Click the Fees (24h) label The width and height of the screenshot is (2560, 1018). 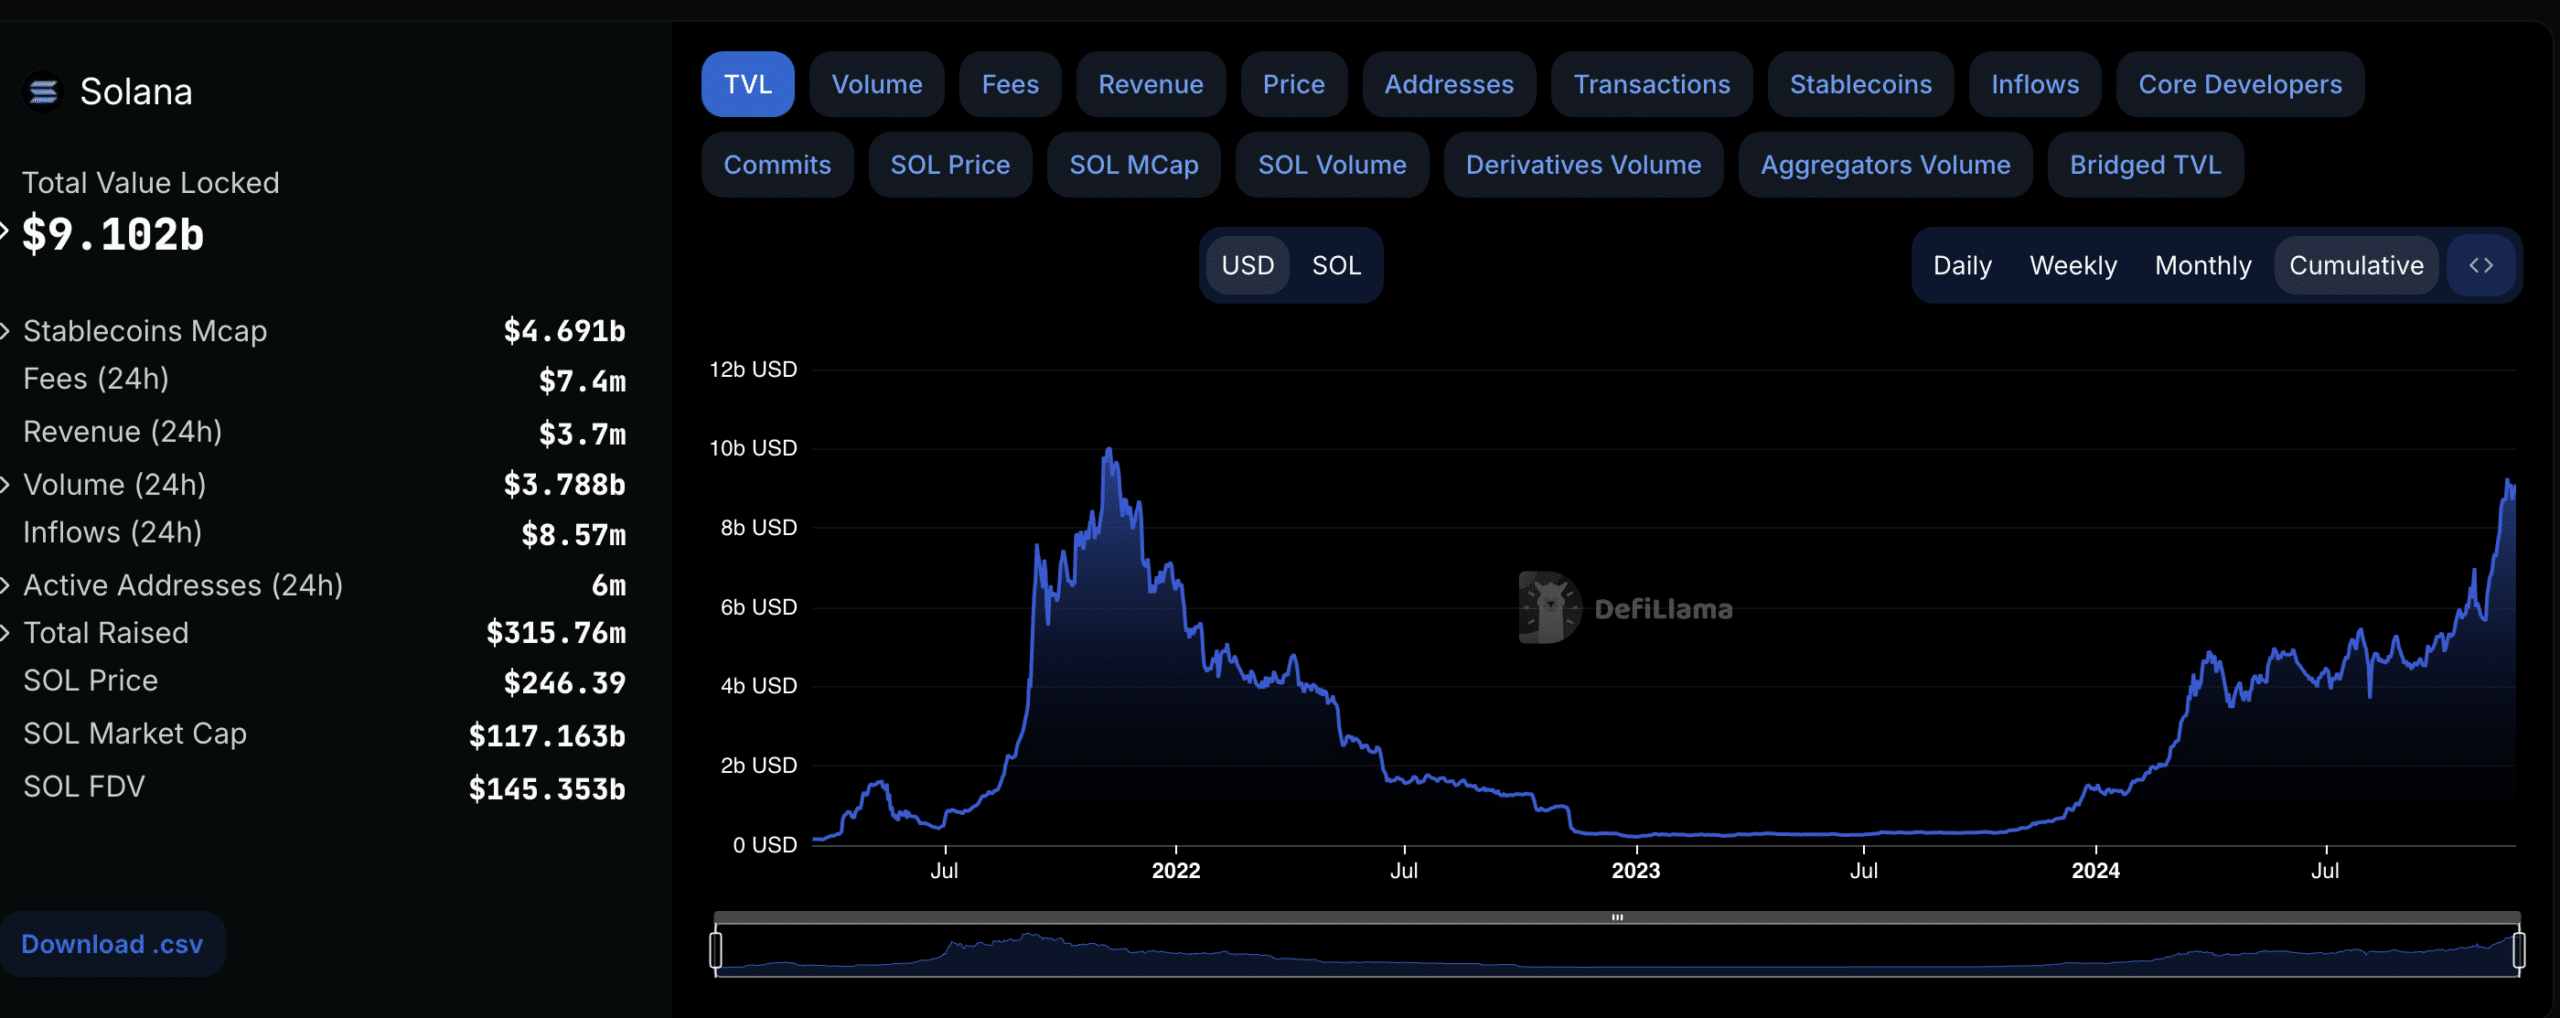tap(96, 379)
